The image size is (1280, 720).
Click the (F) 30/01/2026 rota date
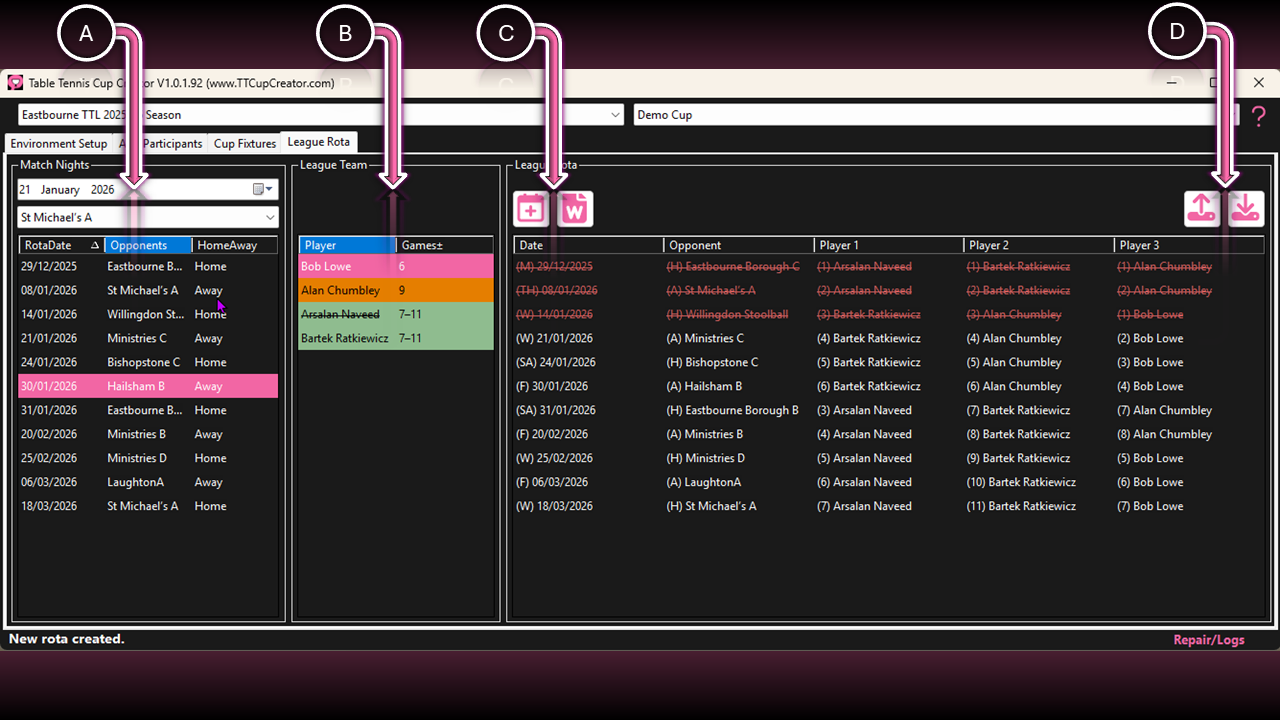[552, 386]
